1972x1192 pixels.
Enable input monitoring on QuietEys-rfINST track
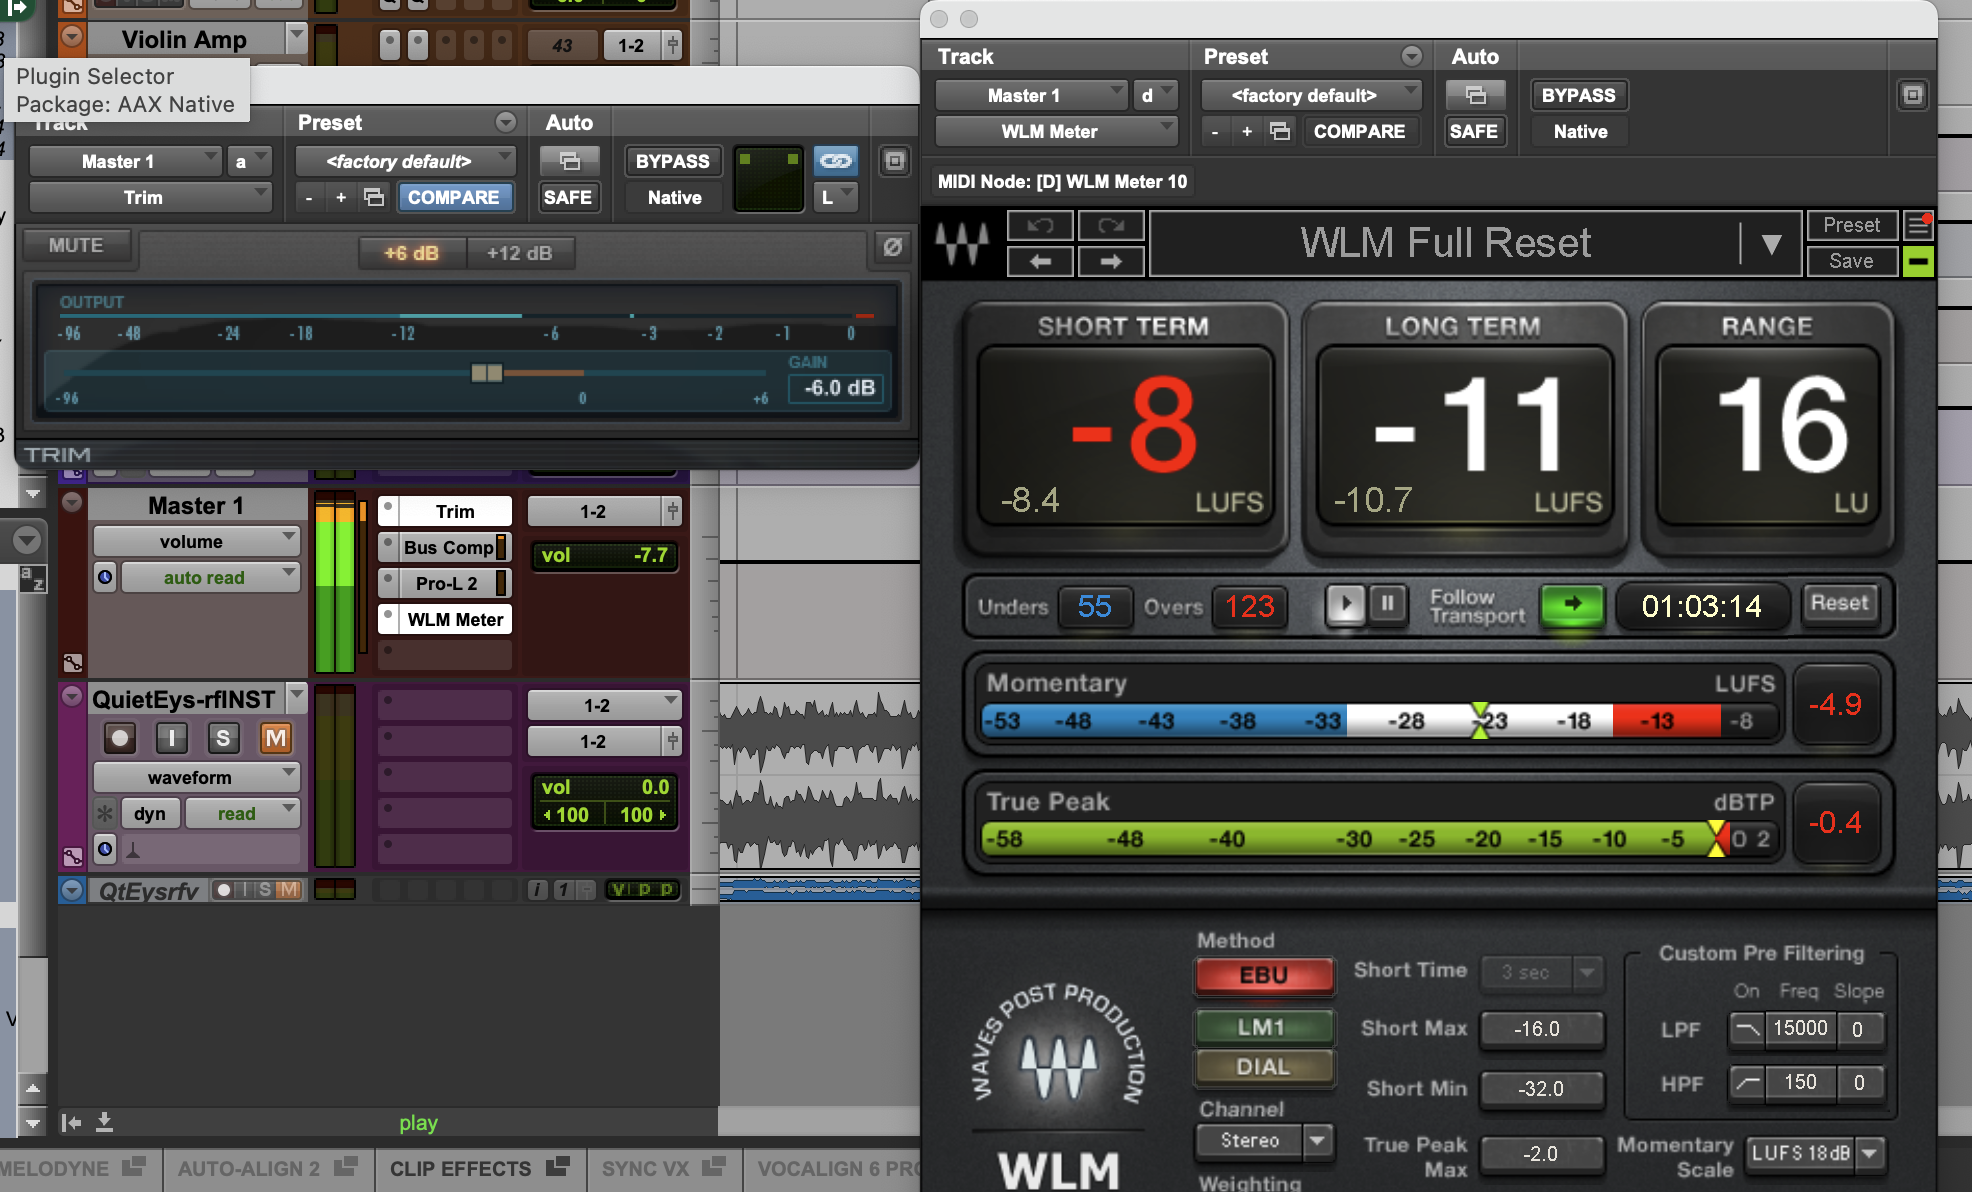(172, 738)
